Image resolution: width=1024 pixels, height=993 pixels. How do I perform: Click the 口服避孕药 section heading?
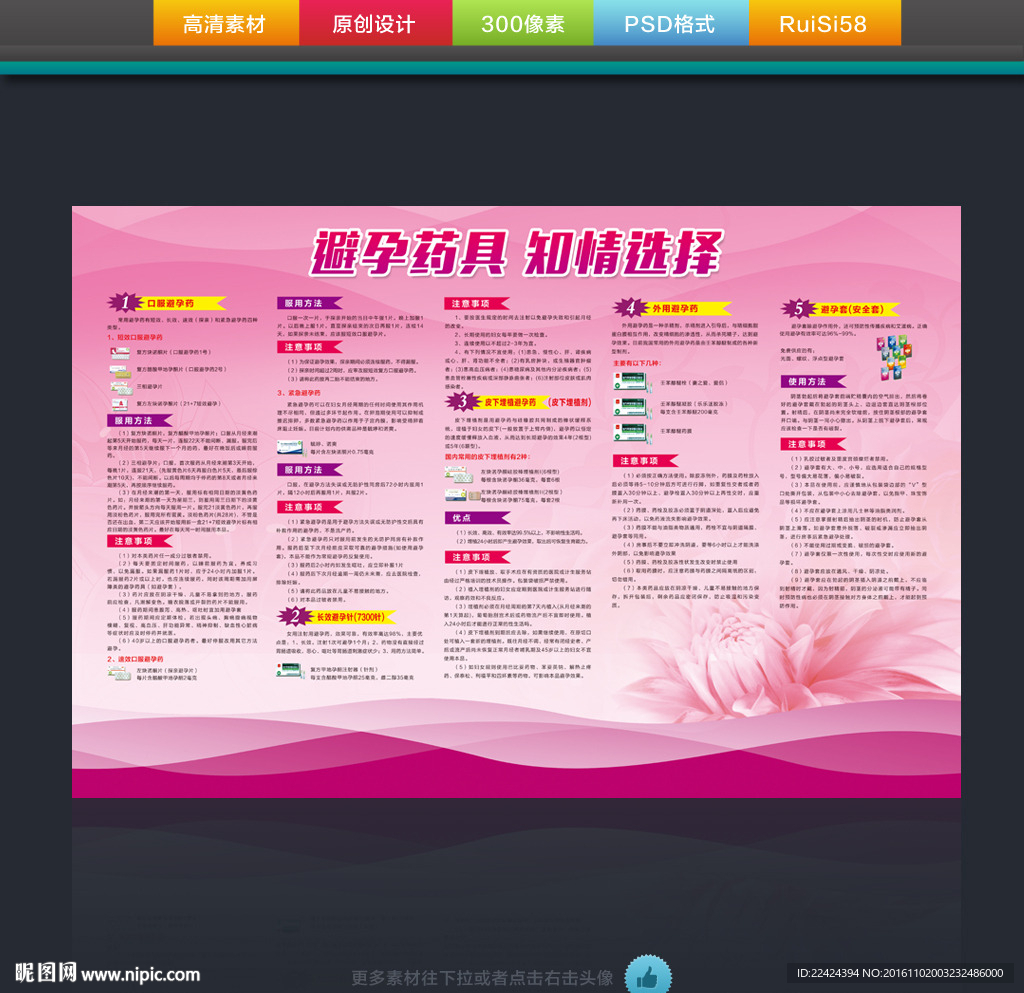pos(170,304)
